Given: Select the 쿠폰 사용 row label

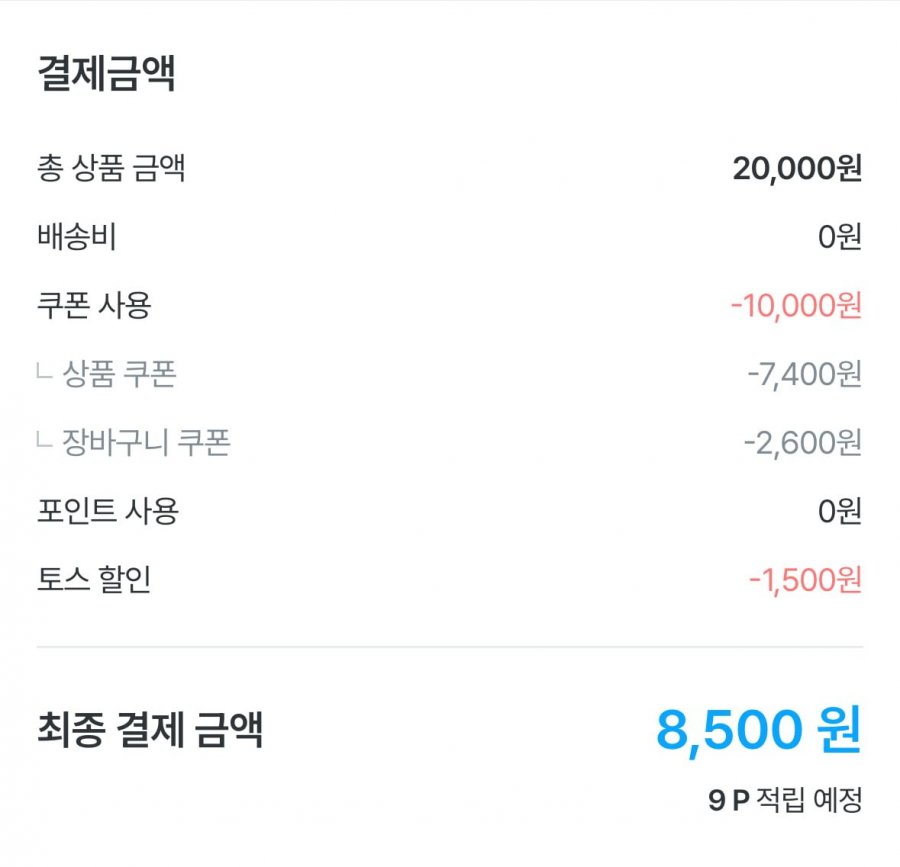Looking at the screenshot, I should (x=94, y=305).
